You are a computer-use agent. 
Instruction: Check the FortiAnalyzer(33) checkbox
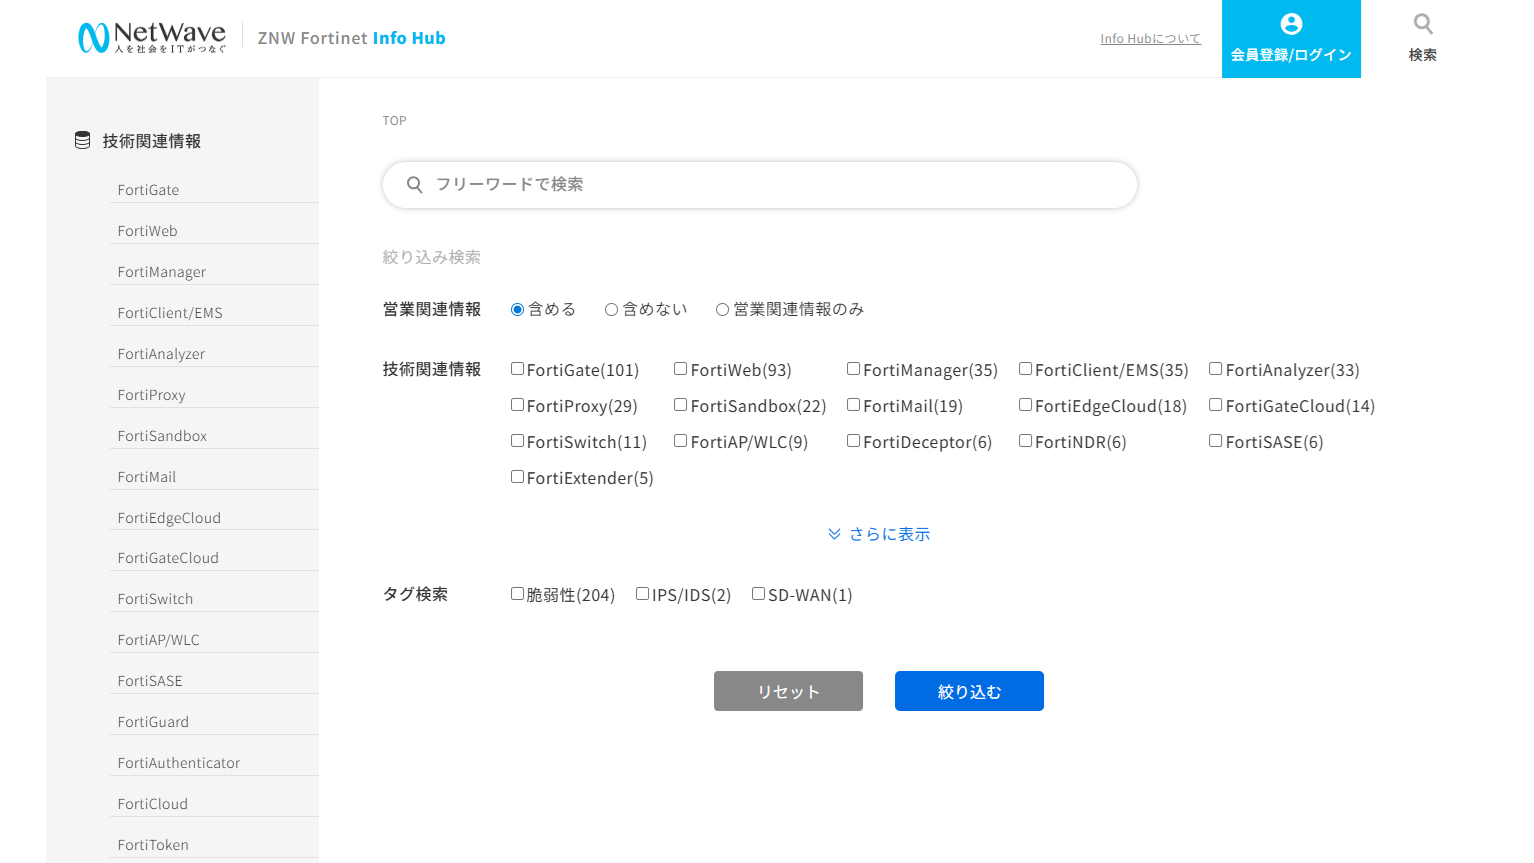(x=1215, y=369)
